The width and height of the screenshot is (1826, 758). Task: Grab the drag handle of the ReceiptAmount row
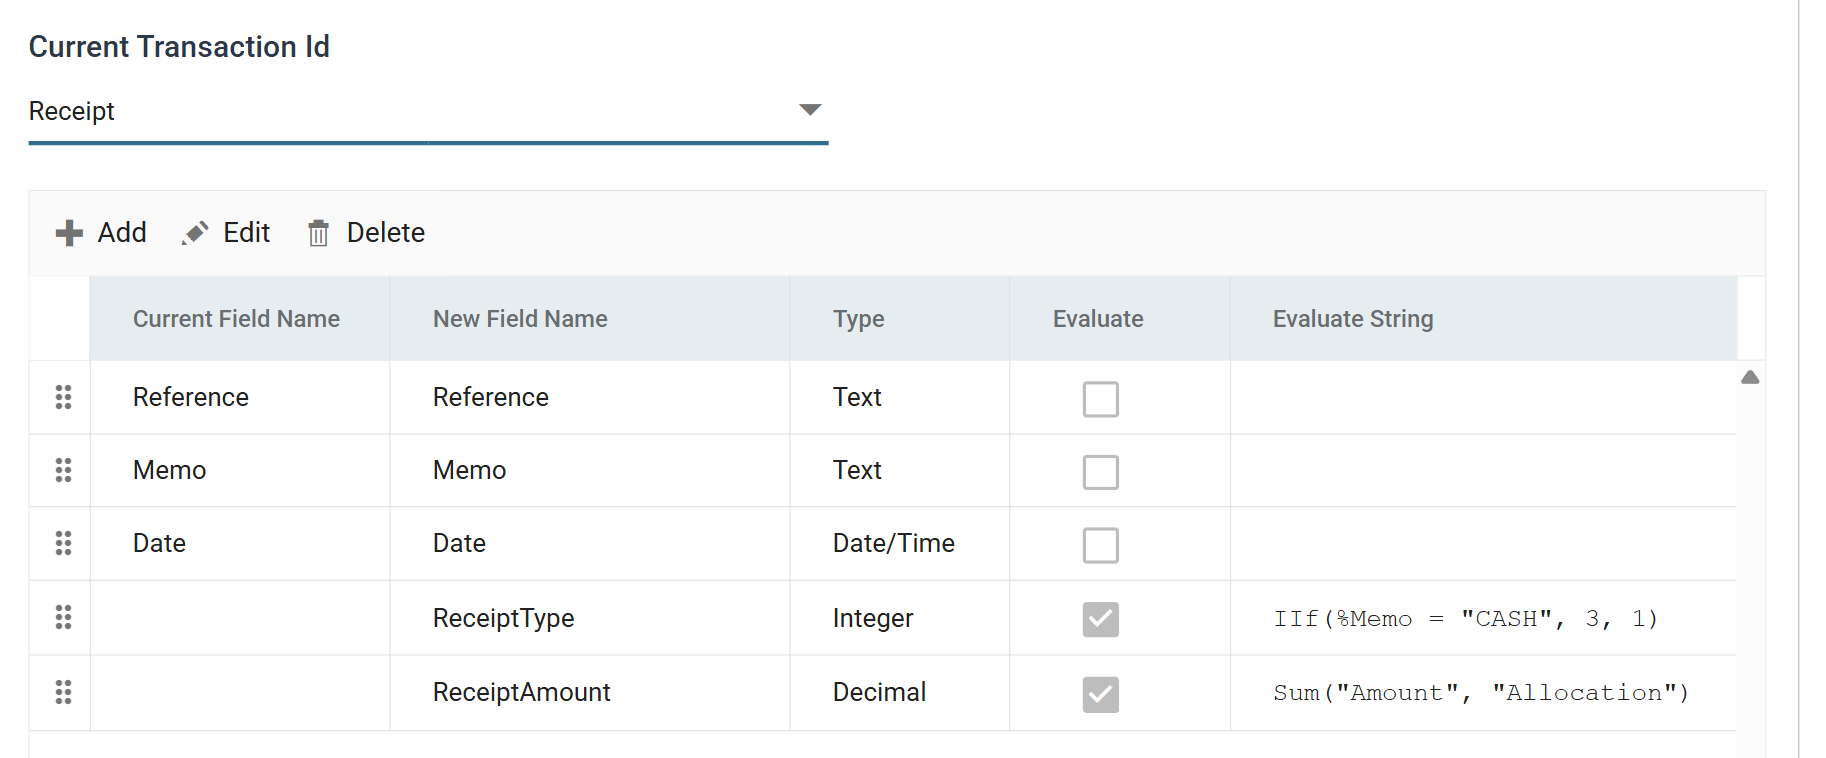click(63, 692)
